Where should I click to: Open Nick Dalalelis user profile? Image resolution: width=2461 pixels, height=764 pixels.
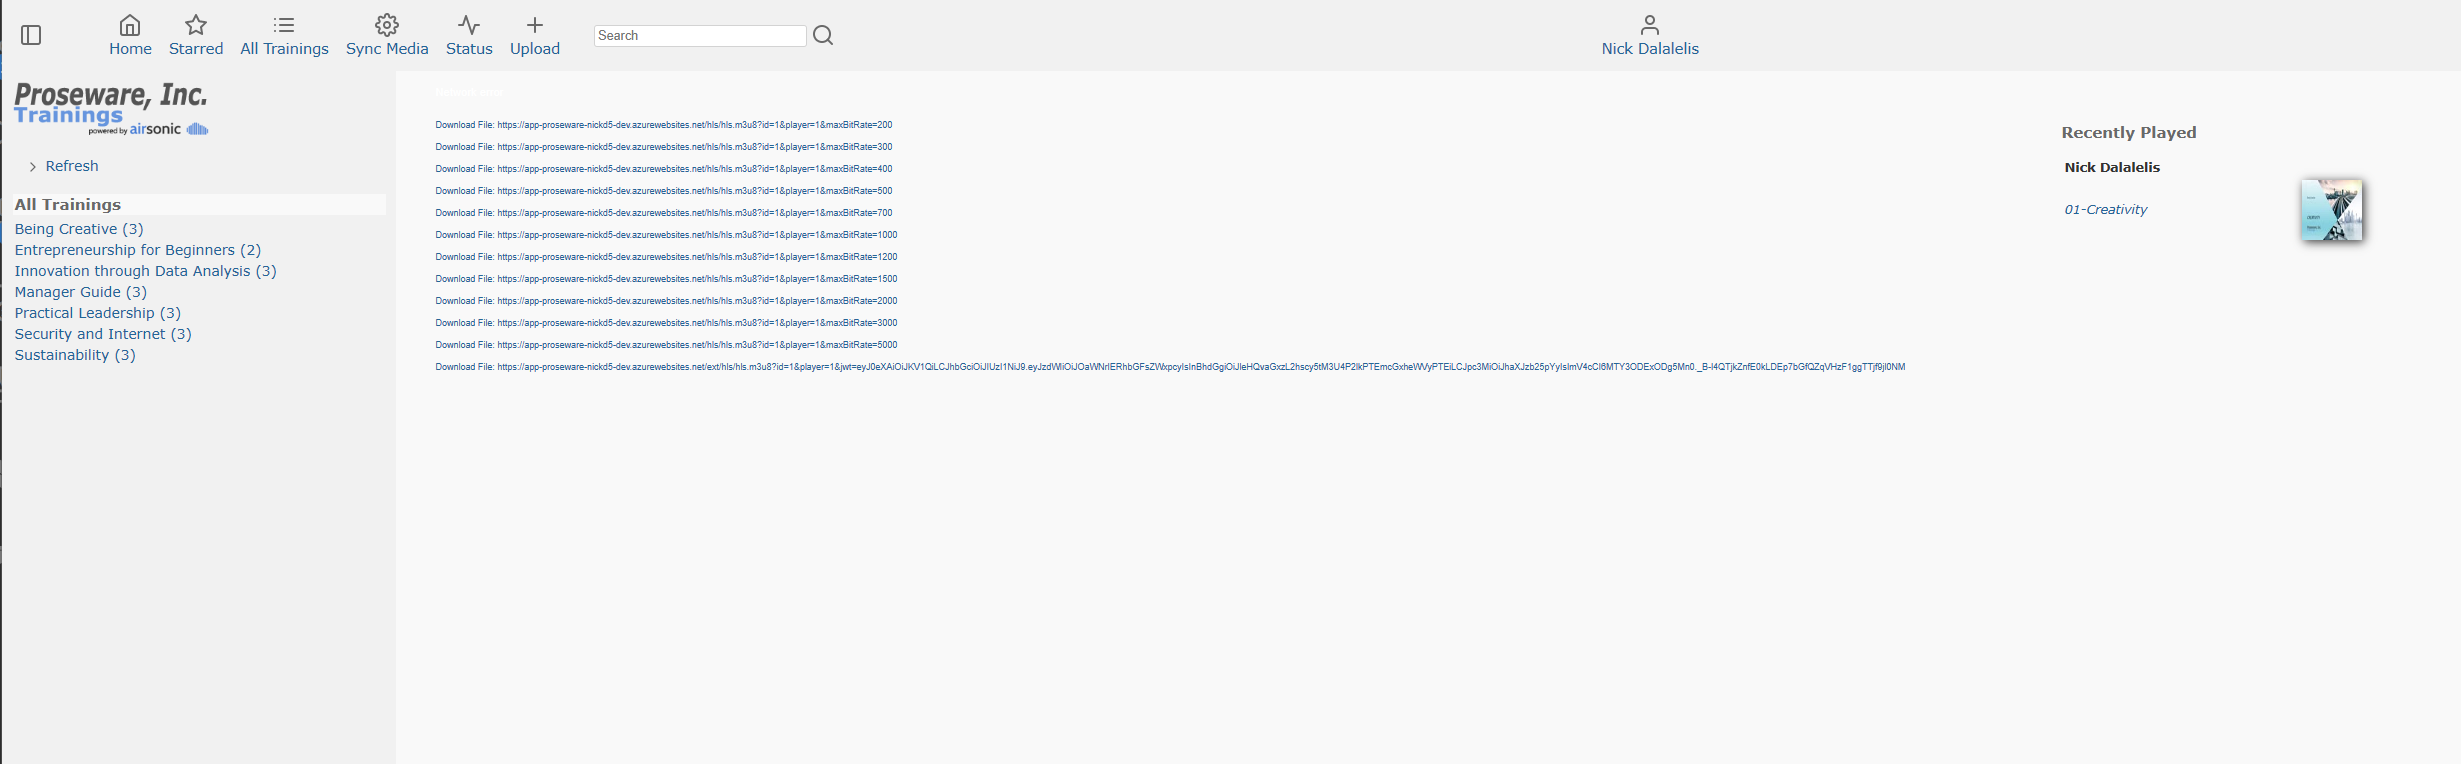(x=1650, y=36)
